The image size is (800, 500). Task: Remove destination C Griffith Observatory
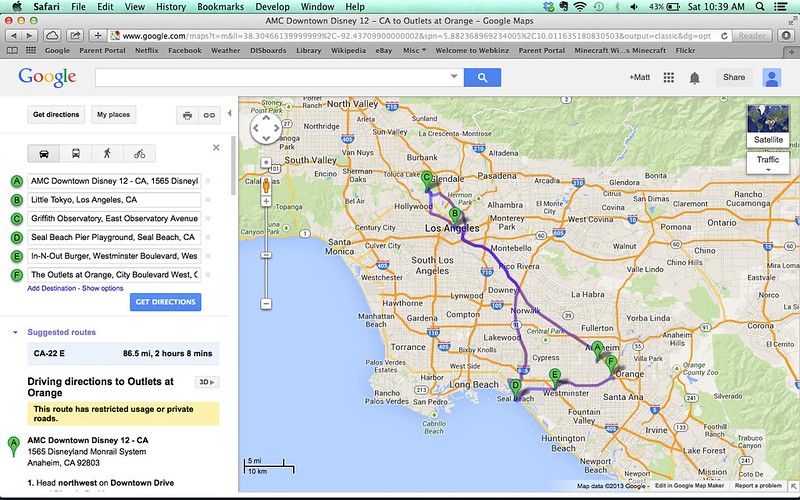tap(208, 218)
